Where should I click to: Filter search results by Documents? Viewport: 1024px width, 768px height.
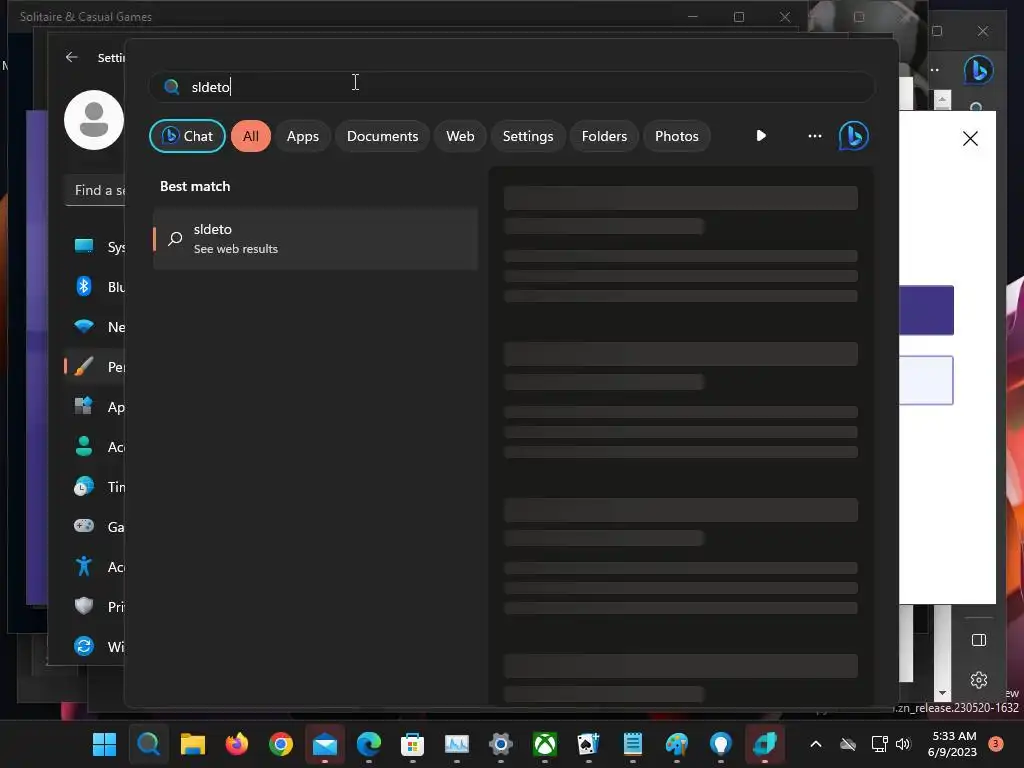[x=382, y=136]
